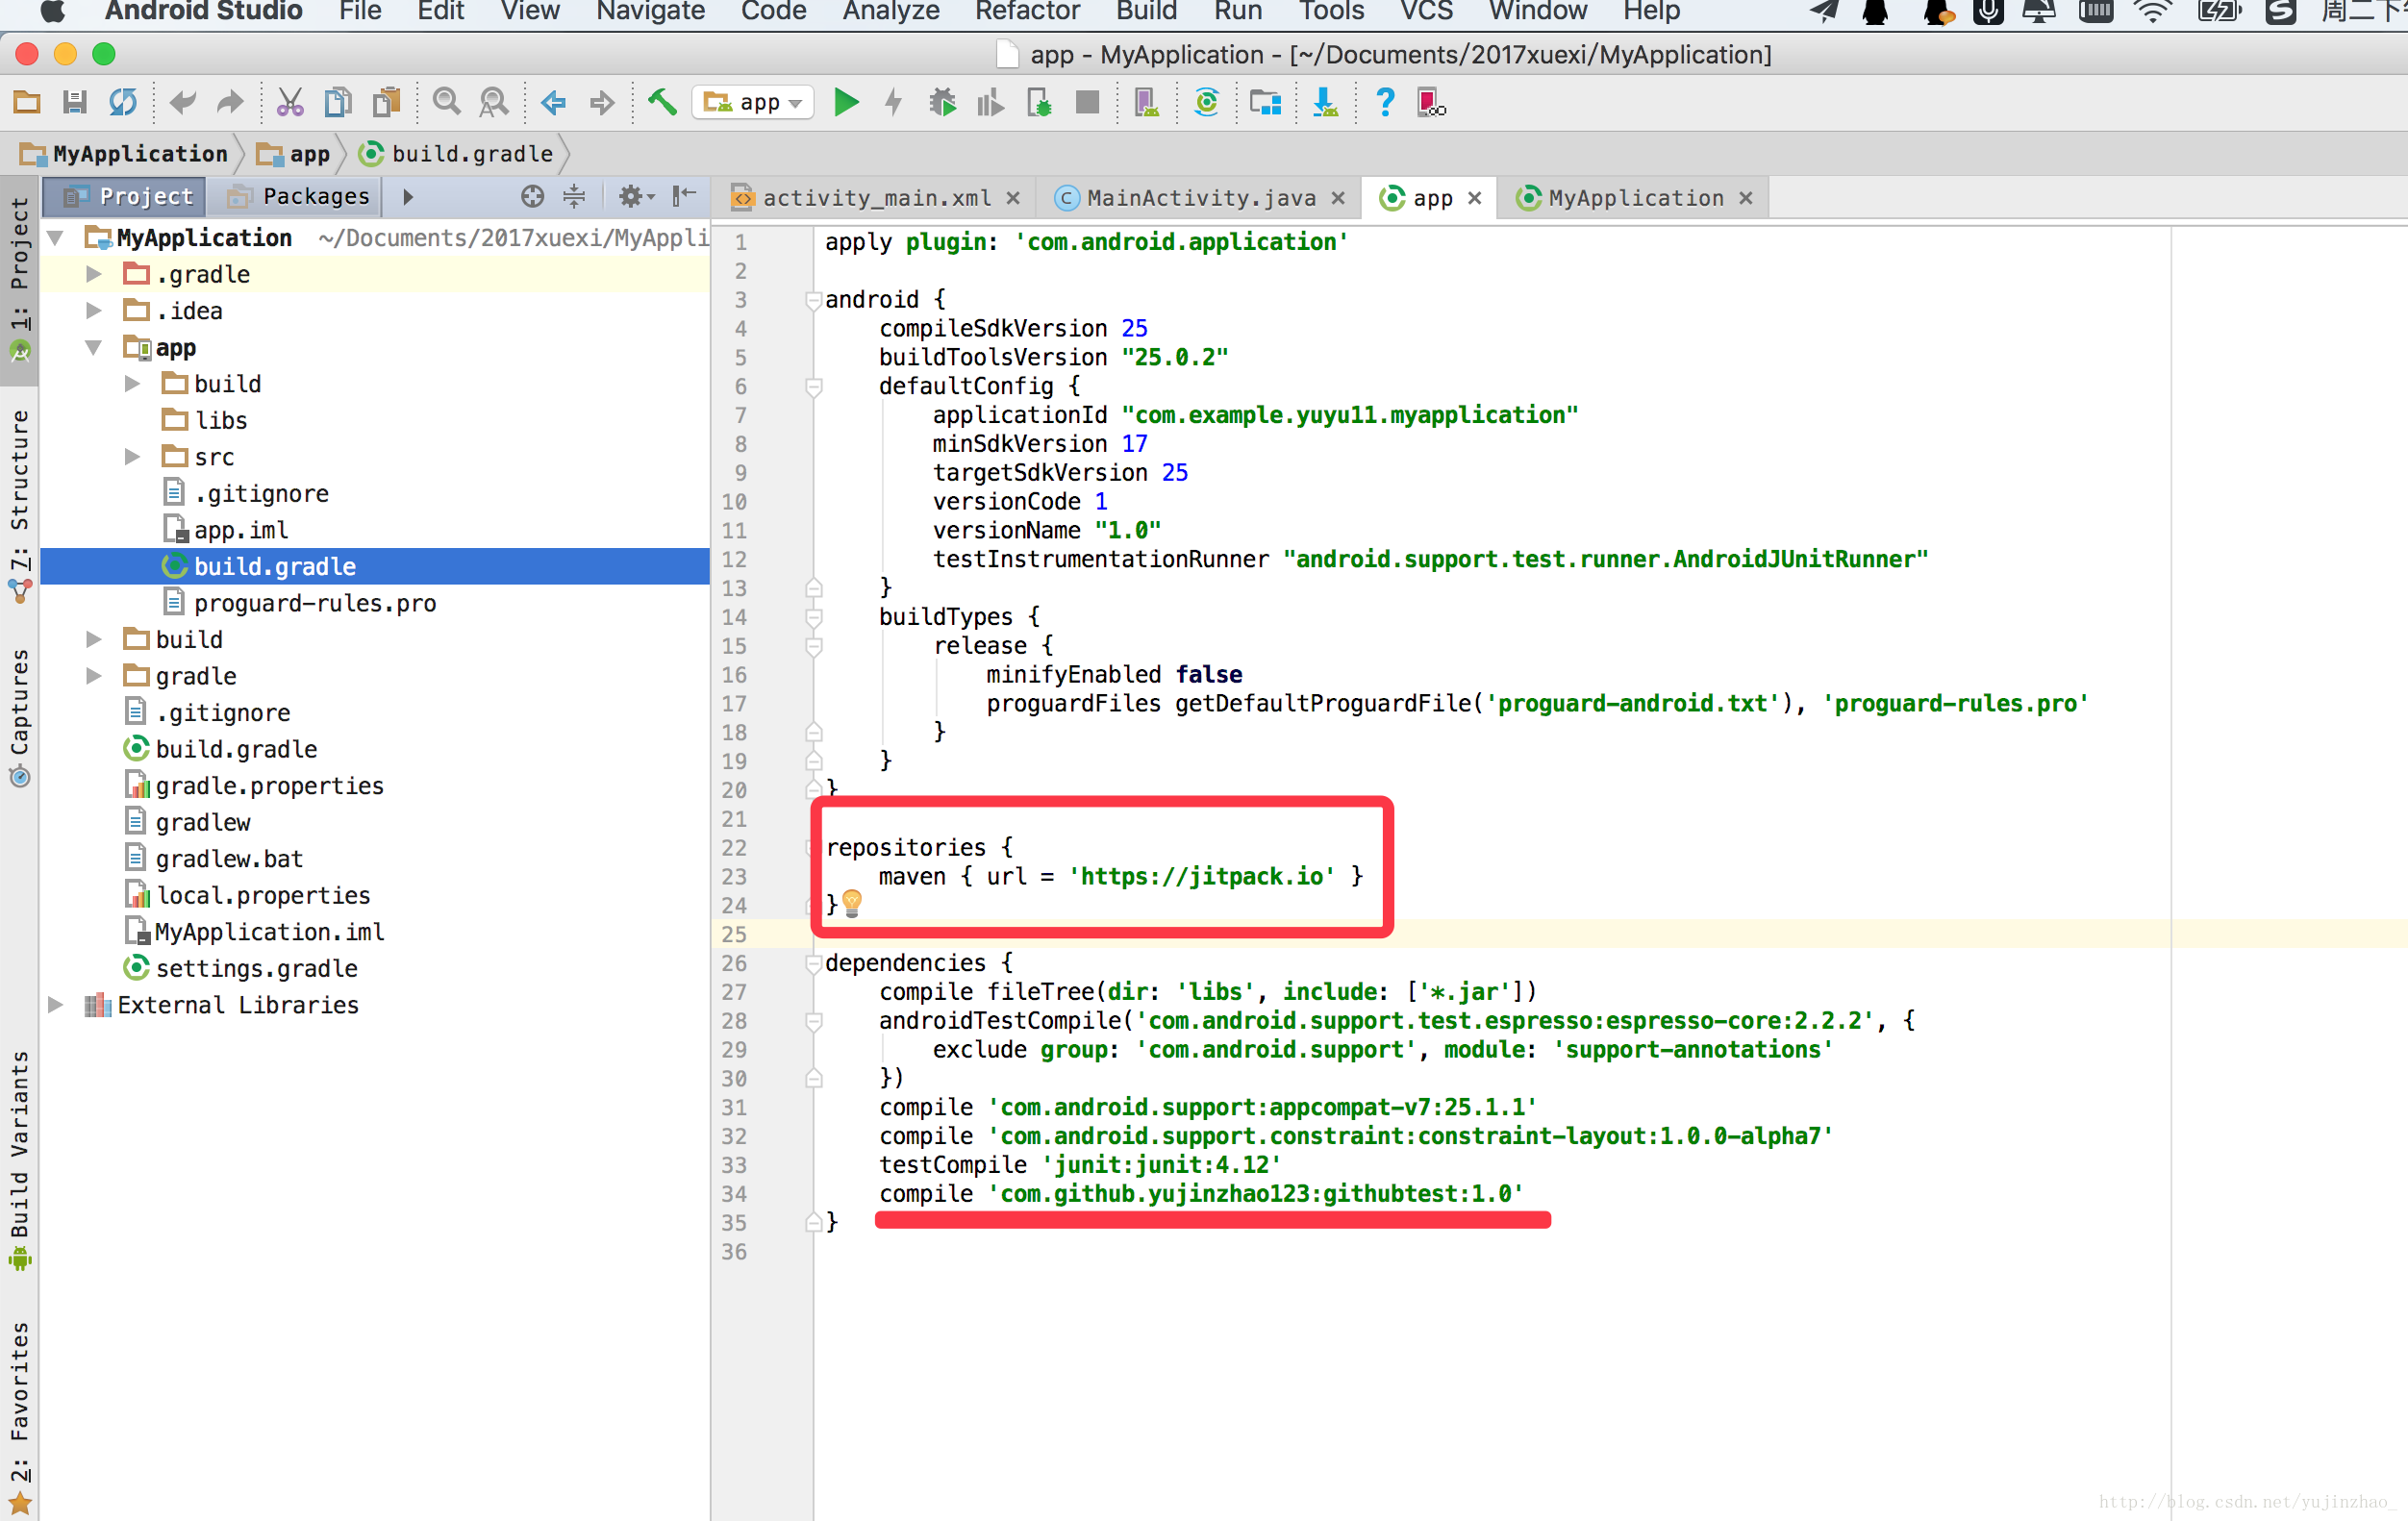This screenshot has height=1521, width=2408.
Task: Expand the root-level gradle folder
Action: 94,676
